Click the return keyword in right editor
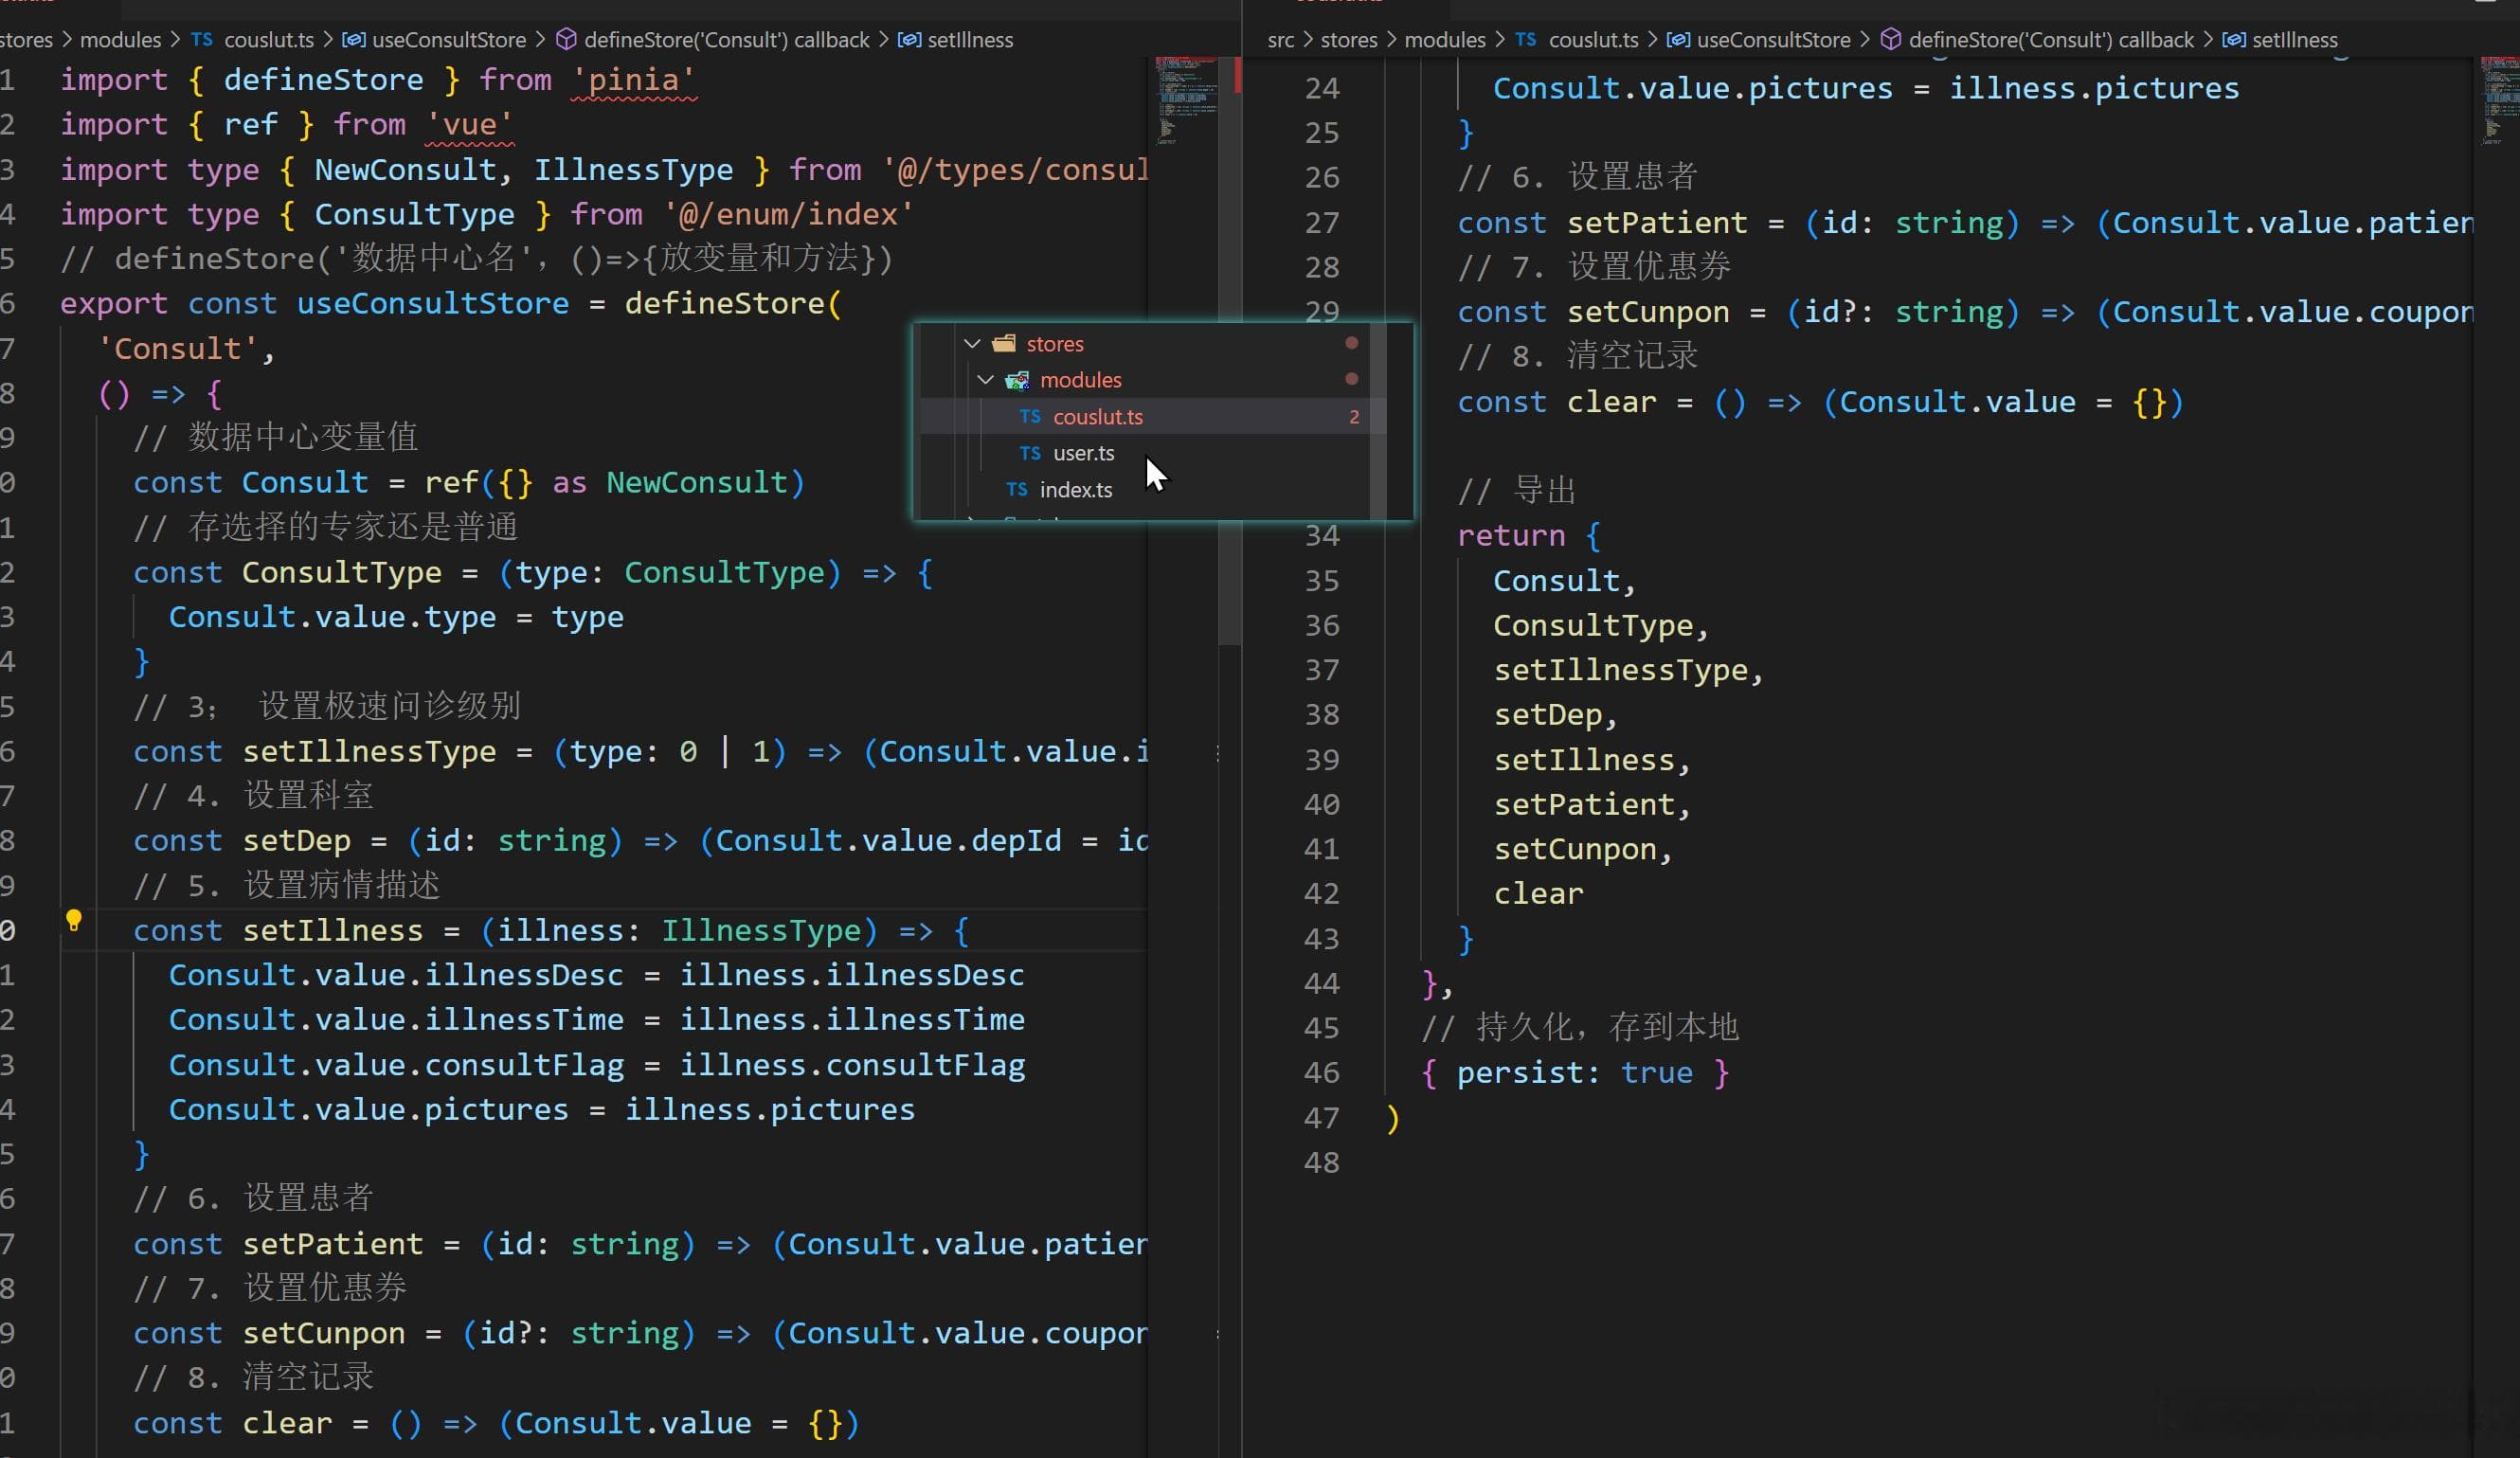The height and width of the screenshot is (1458, 2520). (1511, 536)
